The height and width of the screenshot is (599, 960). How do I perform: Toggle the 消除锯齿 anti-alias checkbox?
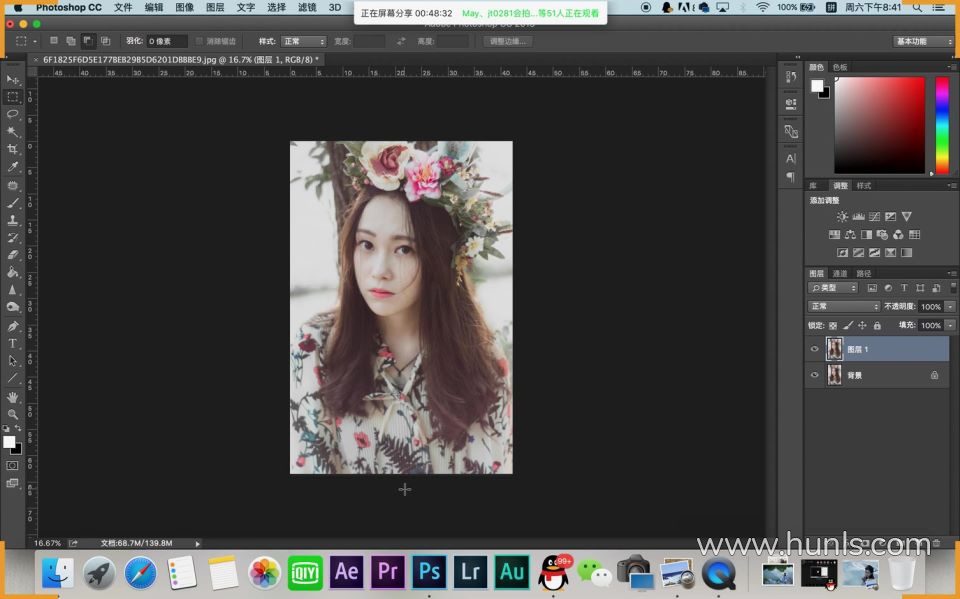point(199,41)
